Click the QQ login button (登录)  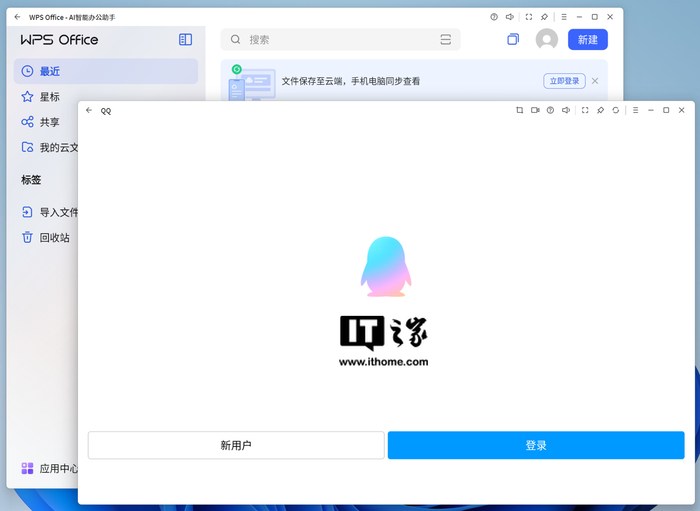coord(536,445)
